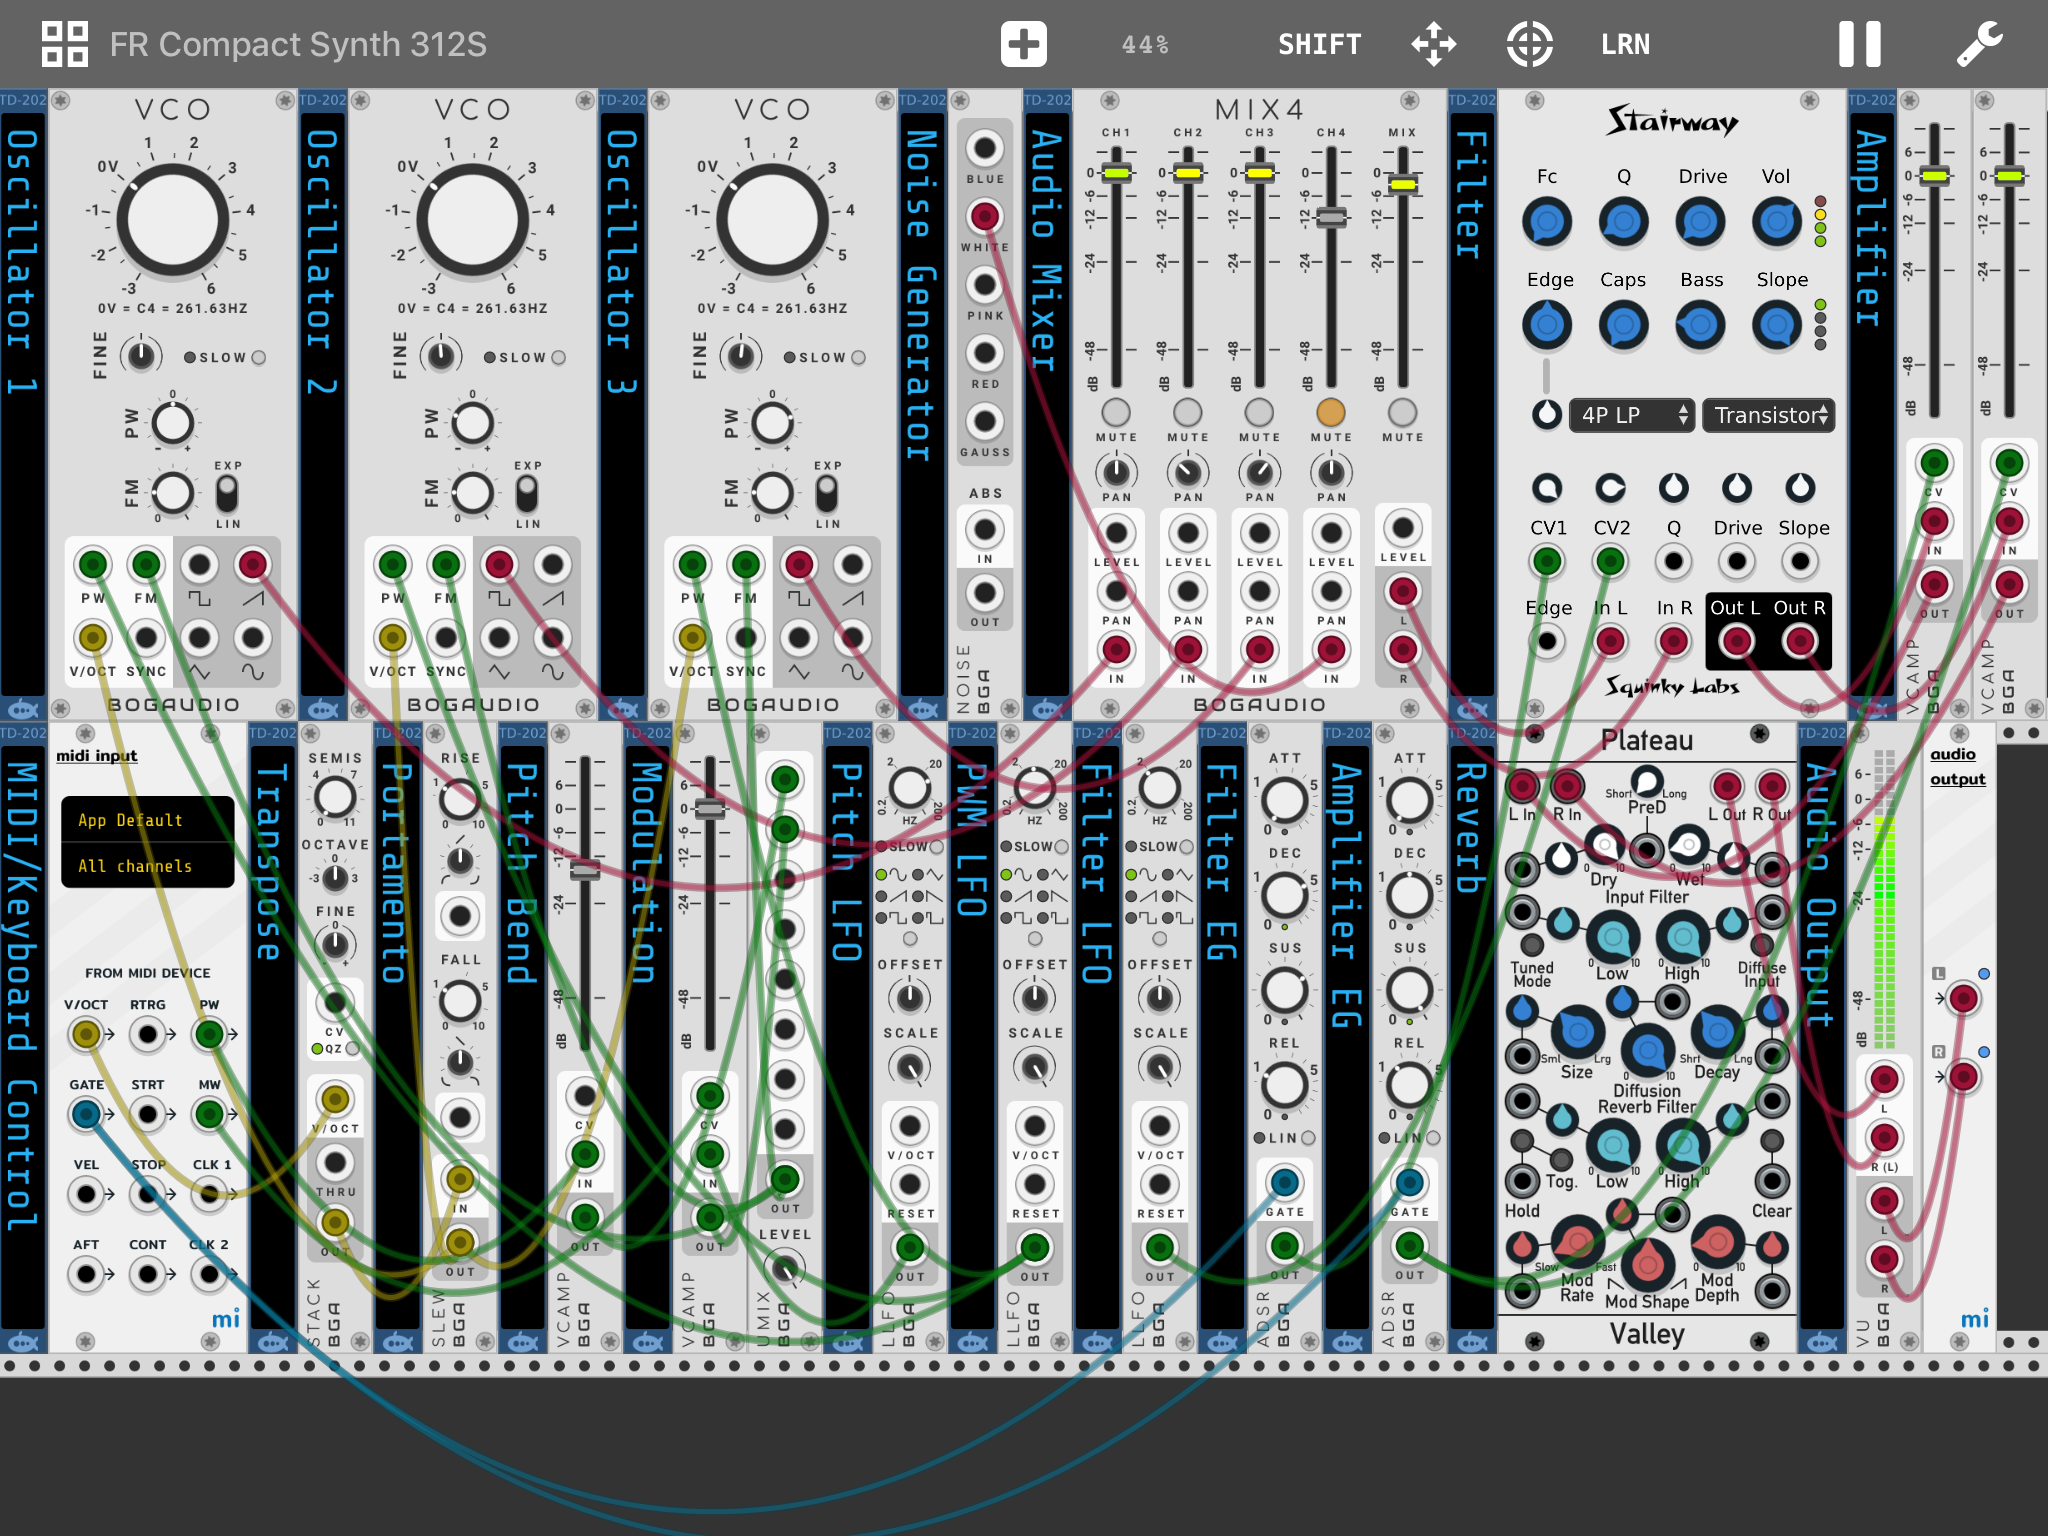
Task: Mute mixer channel CH3
Action: [x=1259, y=412]
